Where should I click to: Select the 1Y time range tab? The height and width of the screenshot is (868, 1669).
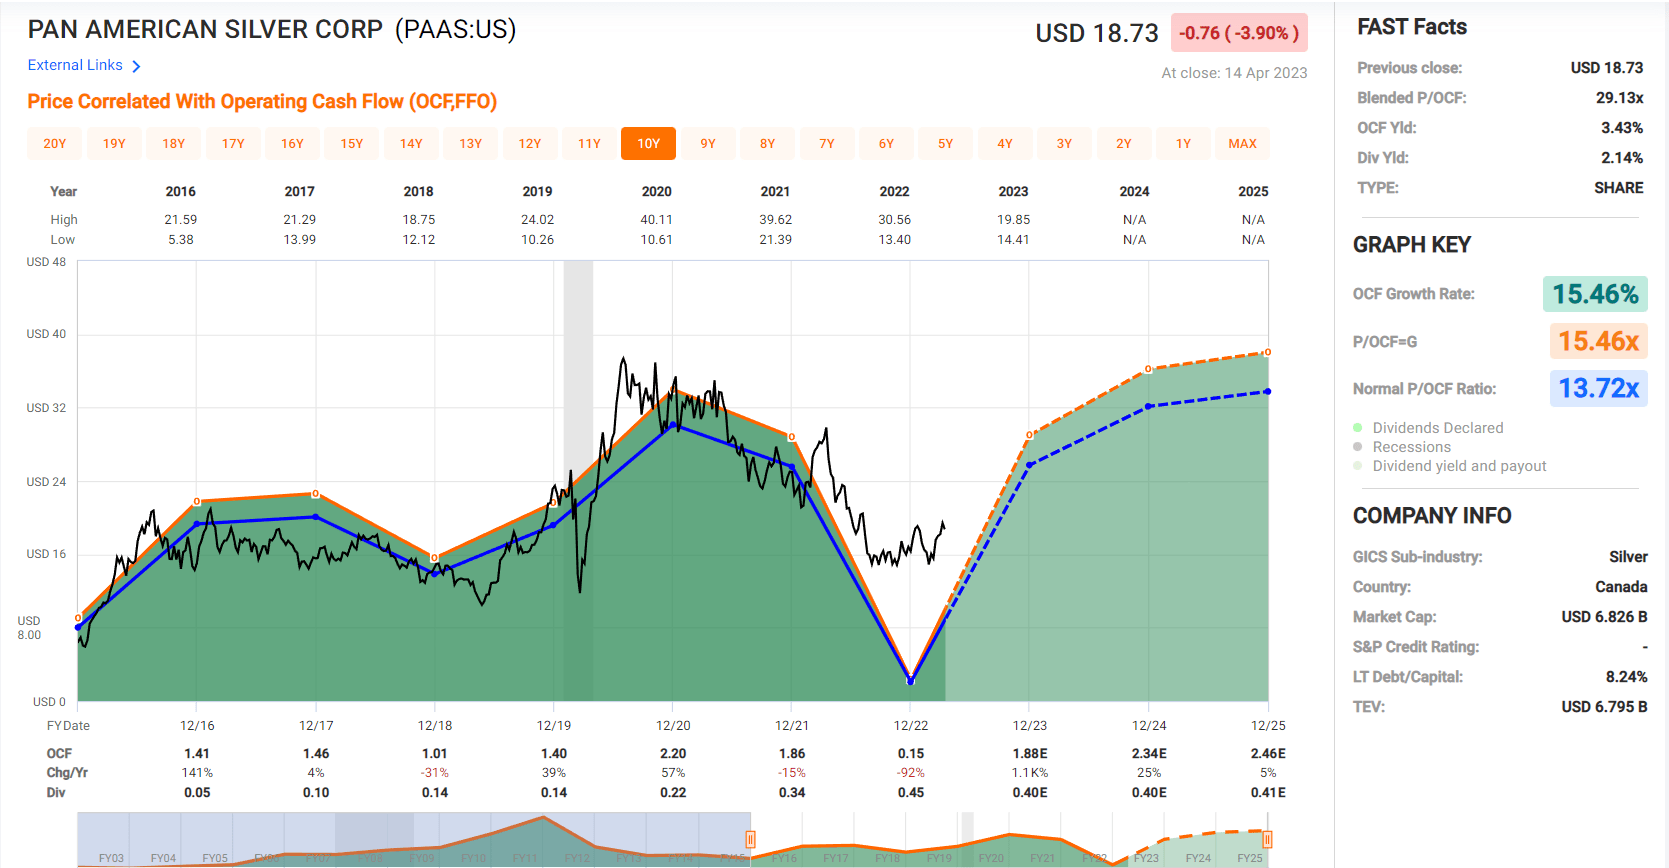coord(1183,144)
